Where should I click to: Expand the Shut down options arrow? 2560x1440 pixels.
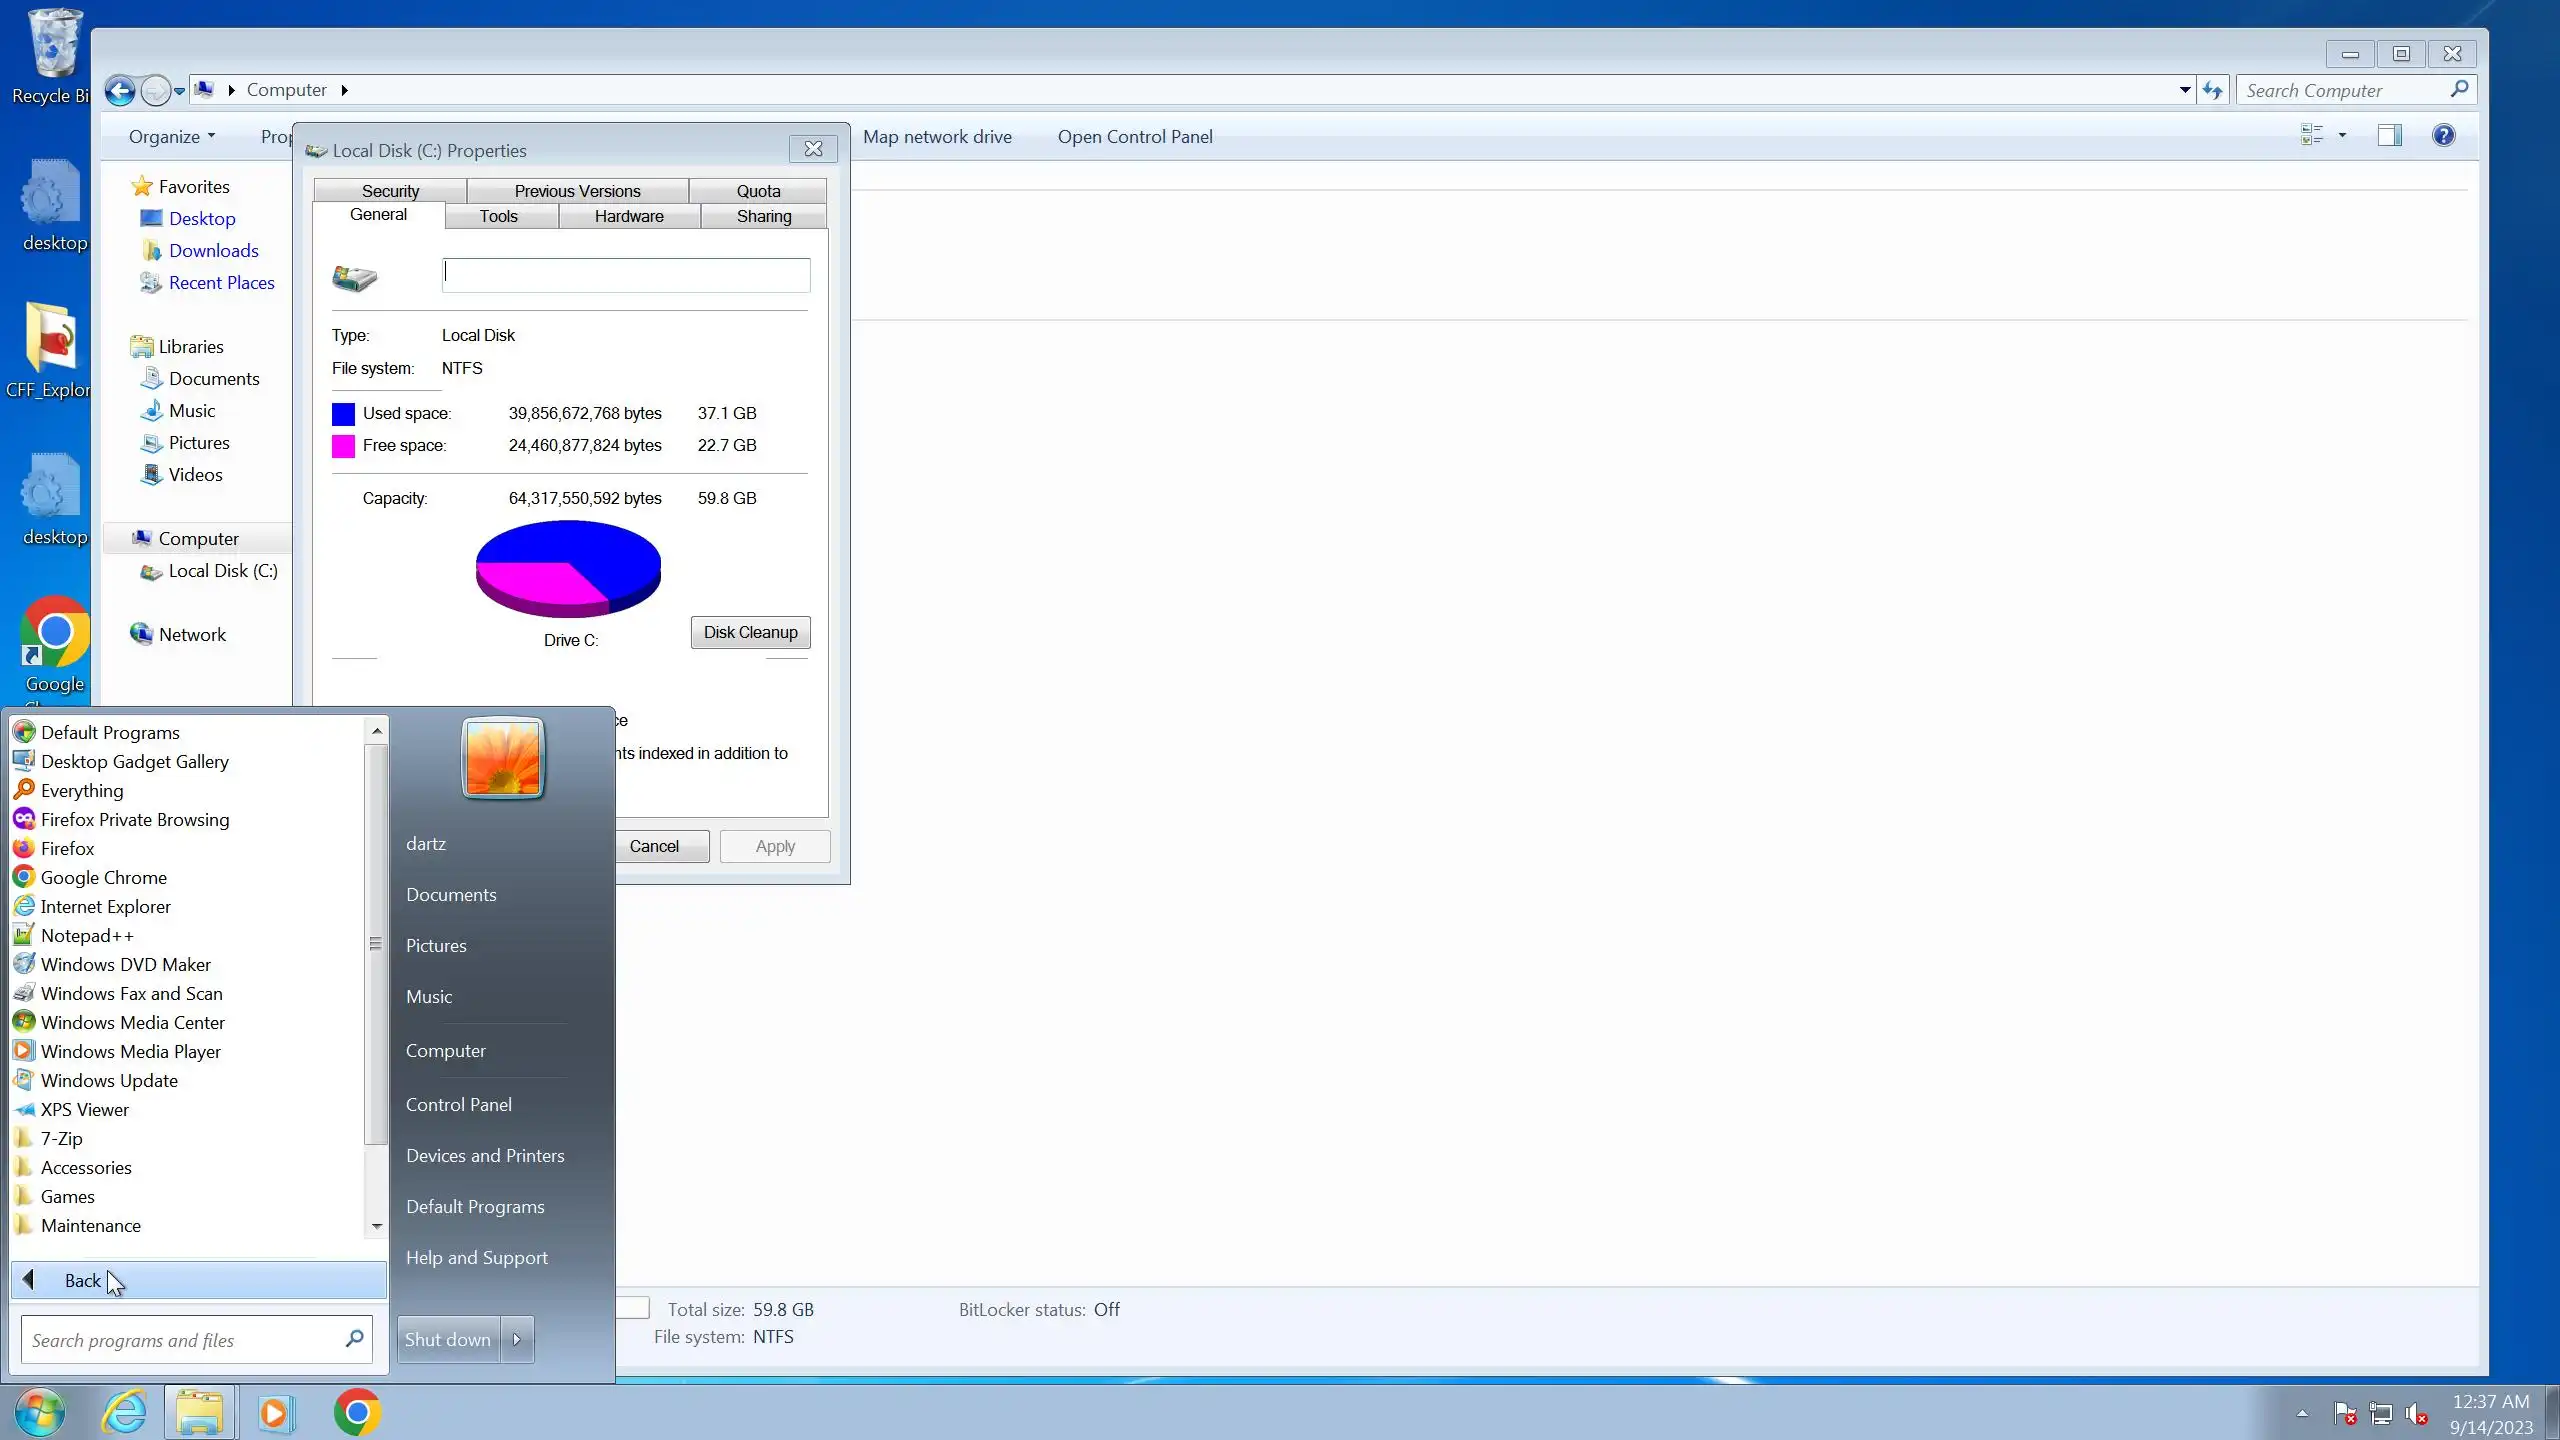click(x=517, y=1340)
